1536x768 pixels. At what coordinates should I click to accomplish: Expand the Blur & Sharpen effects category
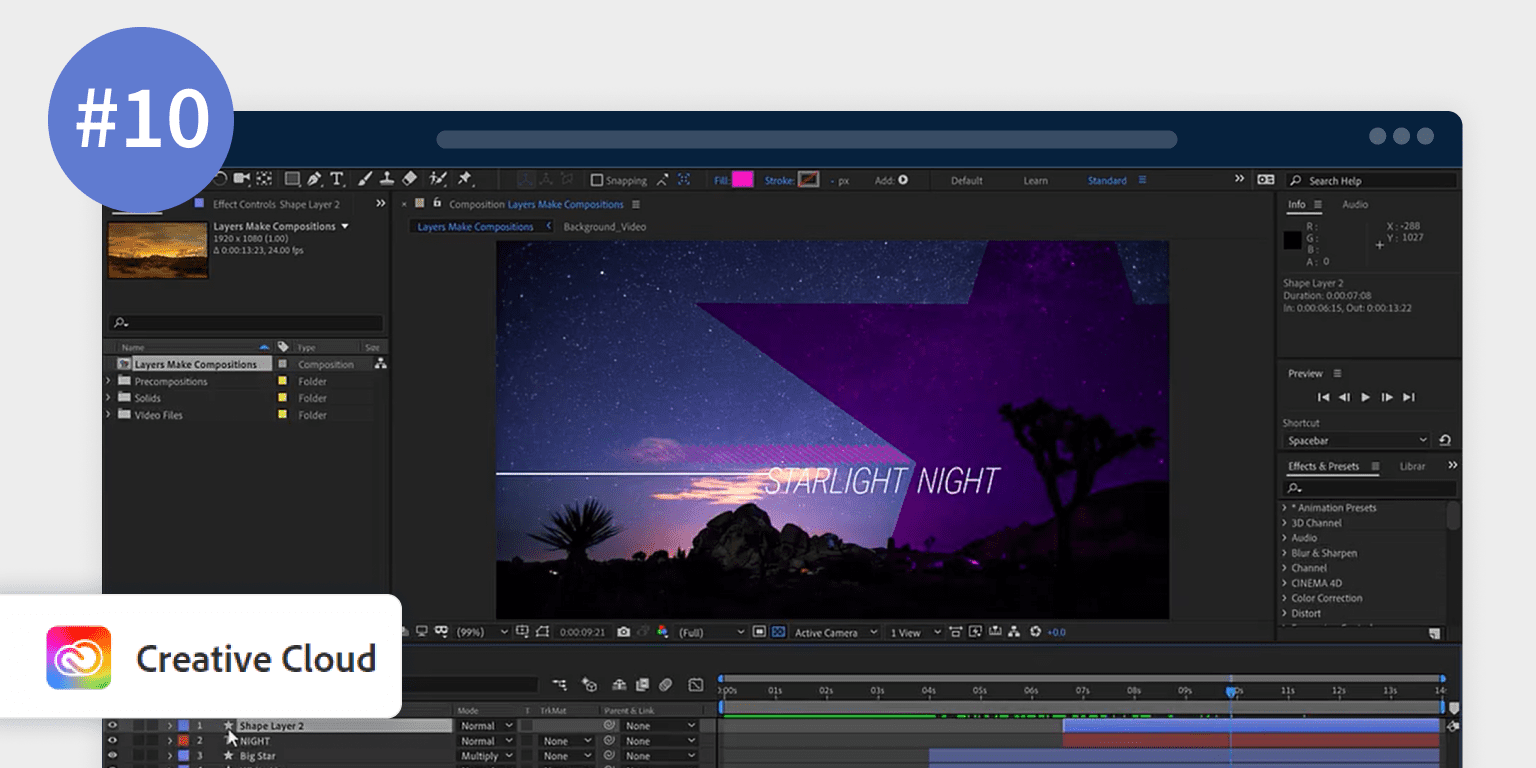pos(1285,553)
